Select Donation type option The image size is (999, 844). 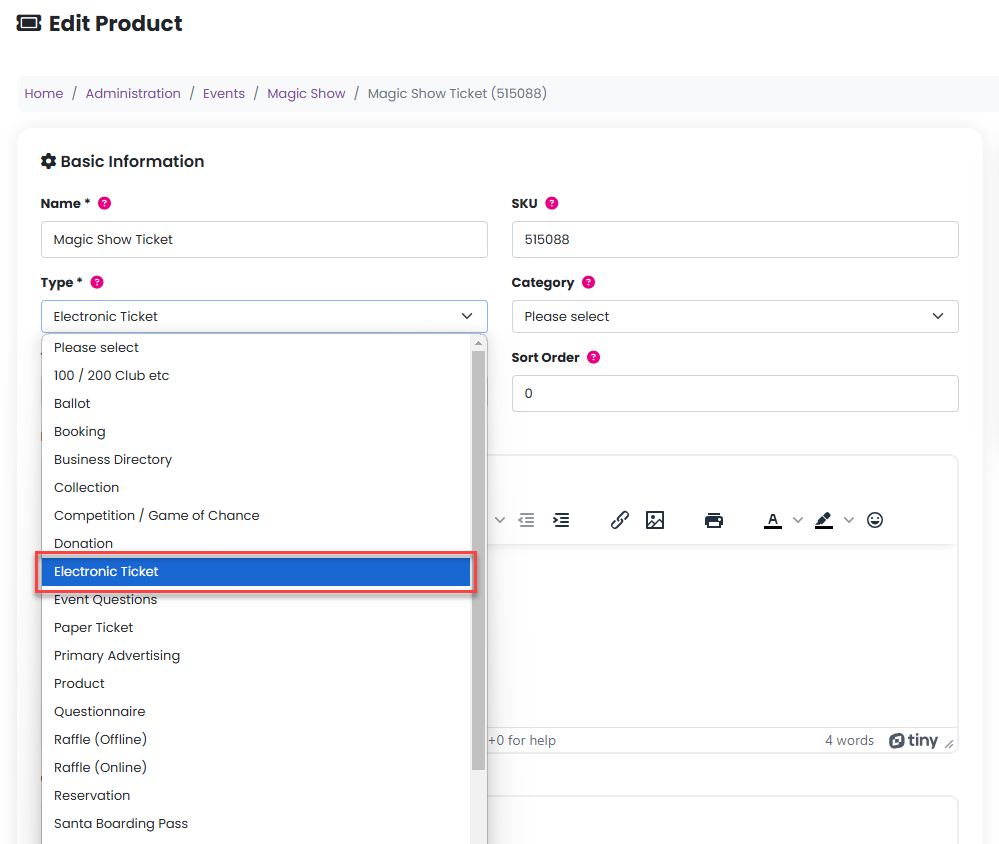[256, 544]
